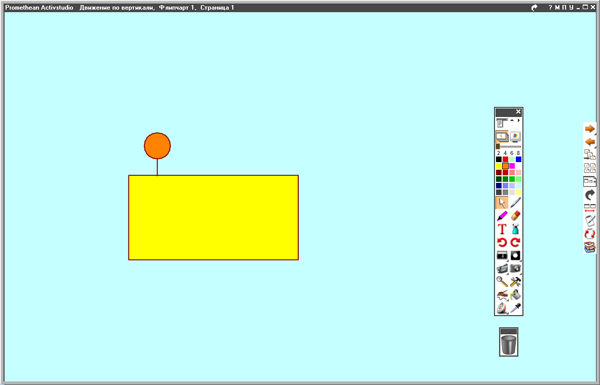Click the edit page pencil icon
This screenshot has height=385, width=600.
point(590,221)
